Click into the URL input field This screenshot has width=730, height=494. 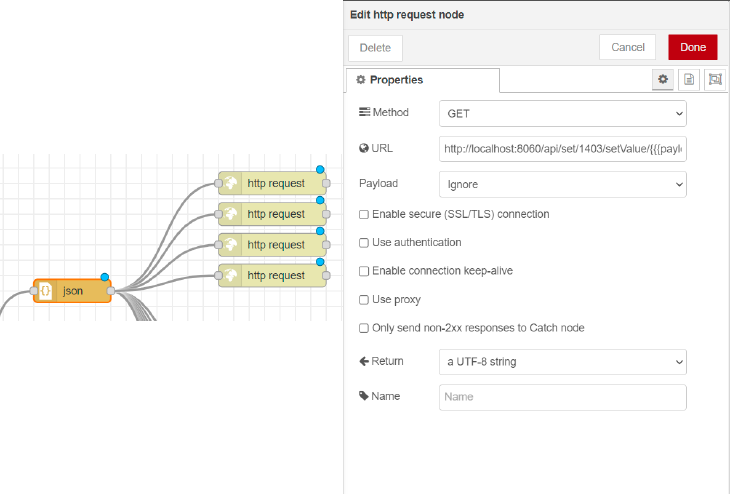coord(562,149)
